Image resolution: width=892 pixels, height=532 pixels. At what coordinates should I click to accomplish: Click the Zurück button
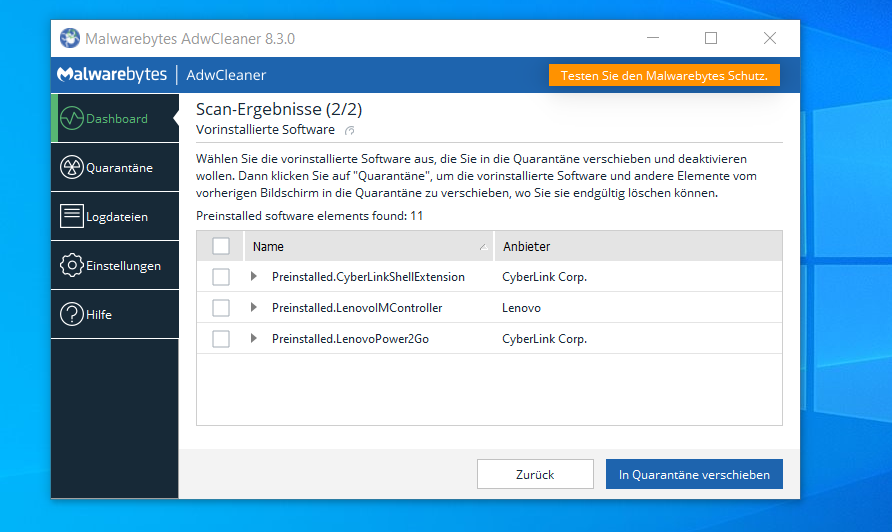coord(535,474)
